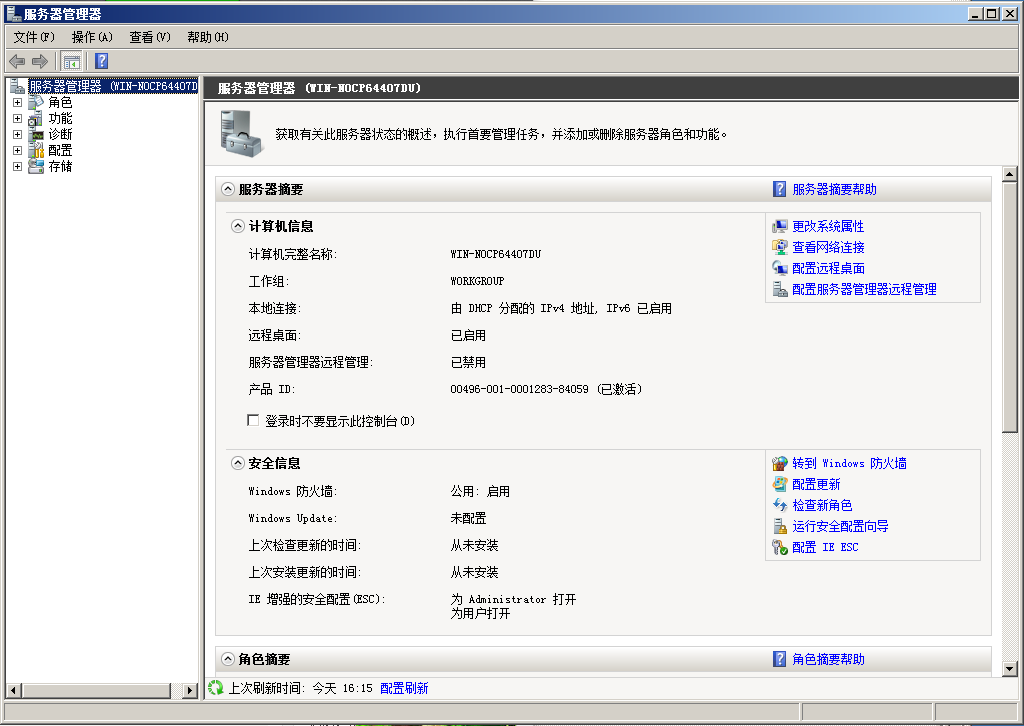Screen dimensions: 1024x726
Task: Open the 服务器摘要帮助 link
Action: [x=835, y=189]
